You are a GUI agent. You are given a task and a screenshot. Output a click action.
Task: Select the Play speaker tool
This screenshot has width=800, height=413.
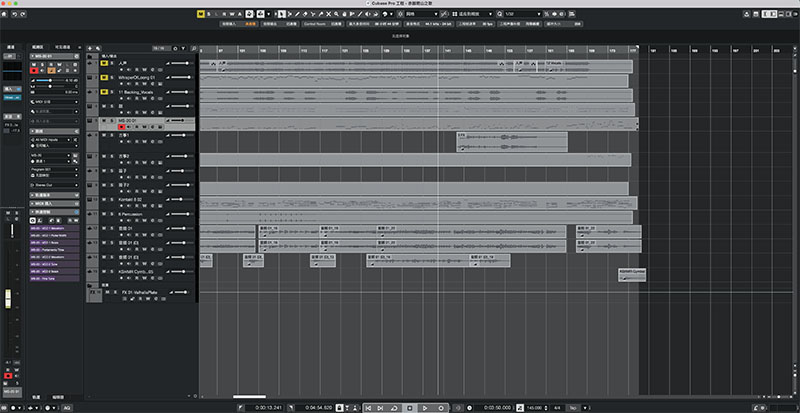[367, 14]
